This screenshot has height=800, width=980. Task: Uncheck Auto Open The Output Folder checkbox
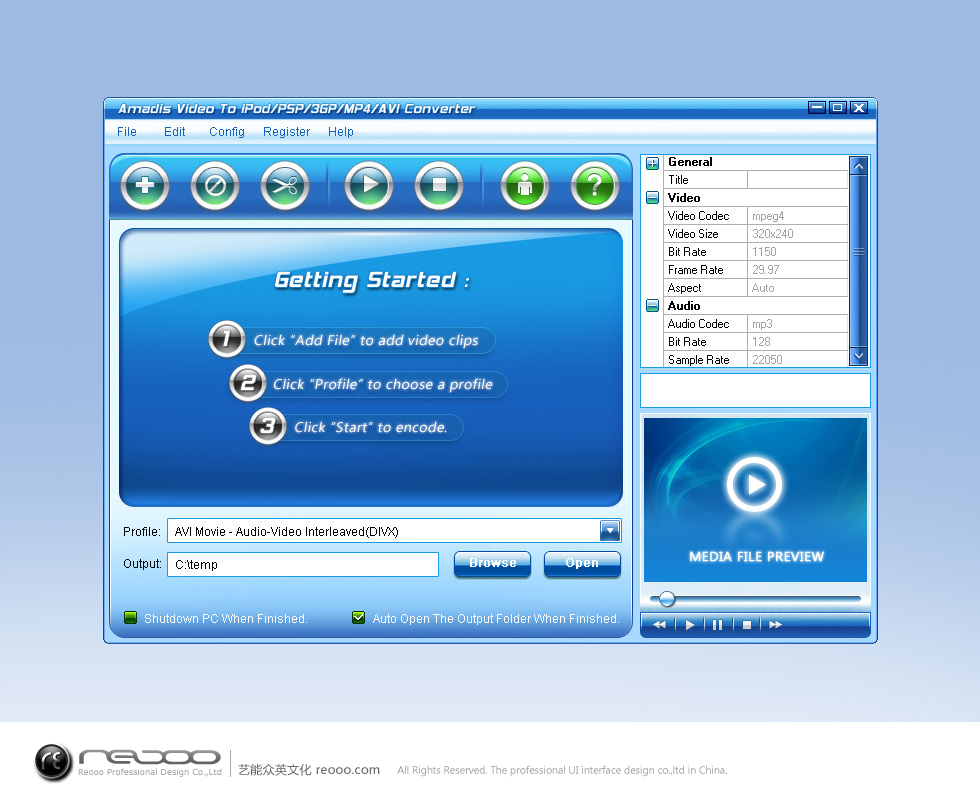(359, 618)
